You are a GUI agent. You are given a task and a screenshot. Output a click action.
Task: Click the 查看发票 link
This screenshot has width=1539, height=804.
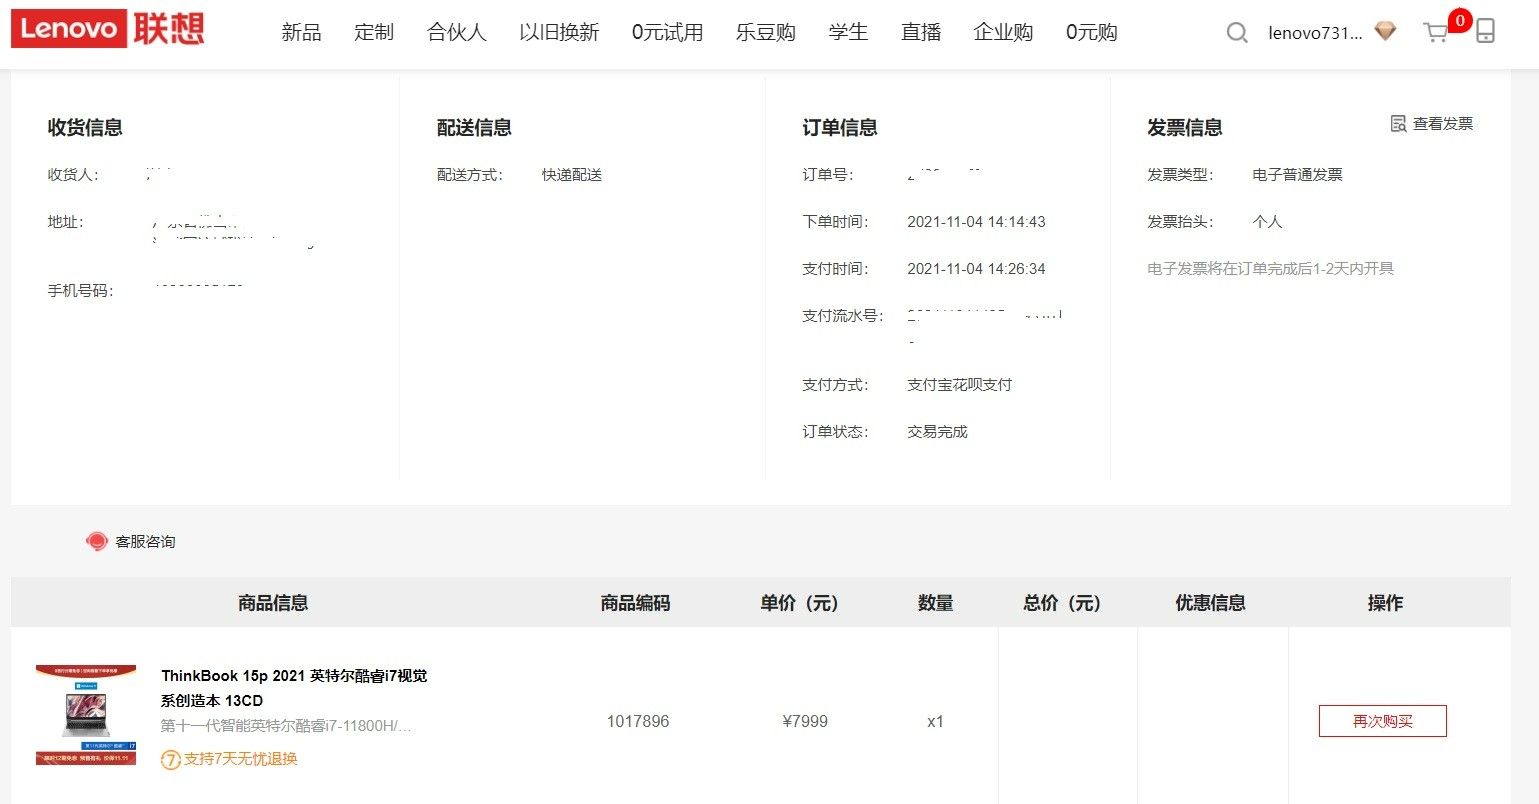coord(1443,124)
